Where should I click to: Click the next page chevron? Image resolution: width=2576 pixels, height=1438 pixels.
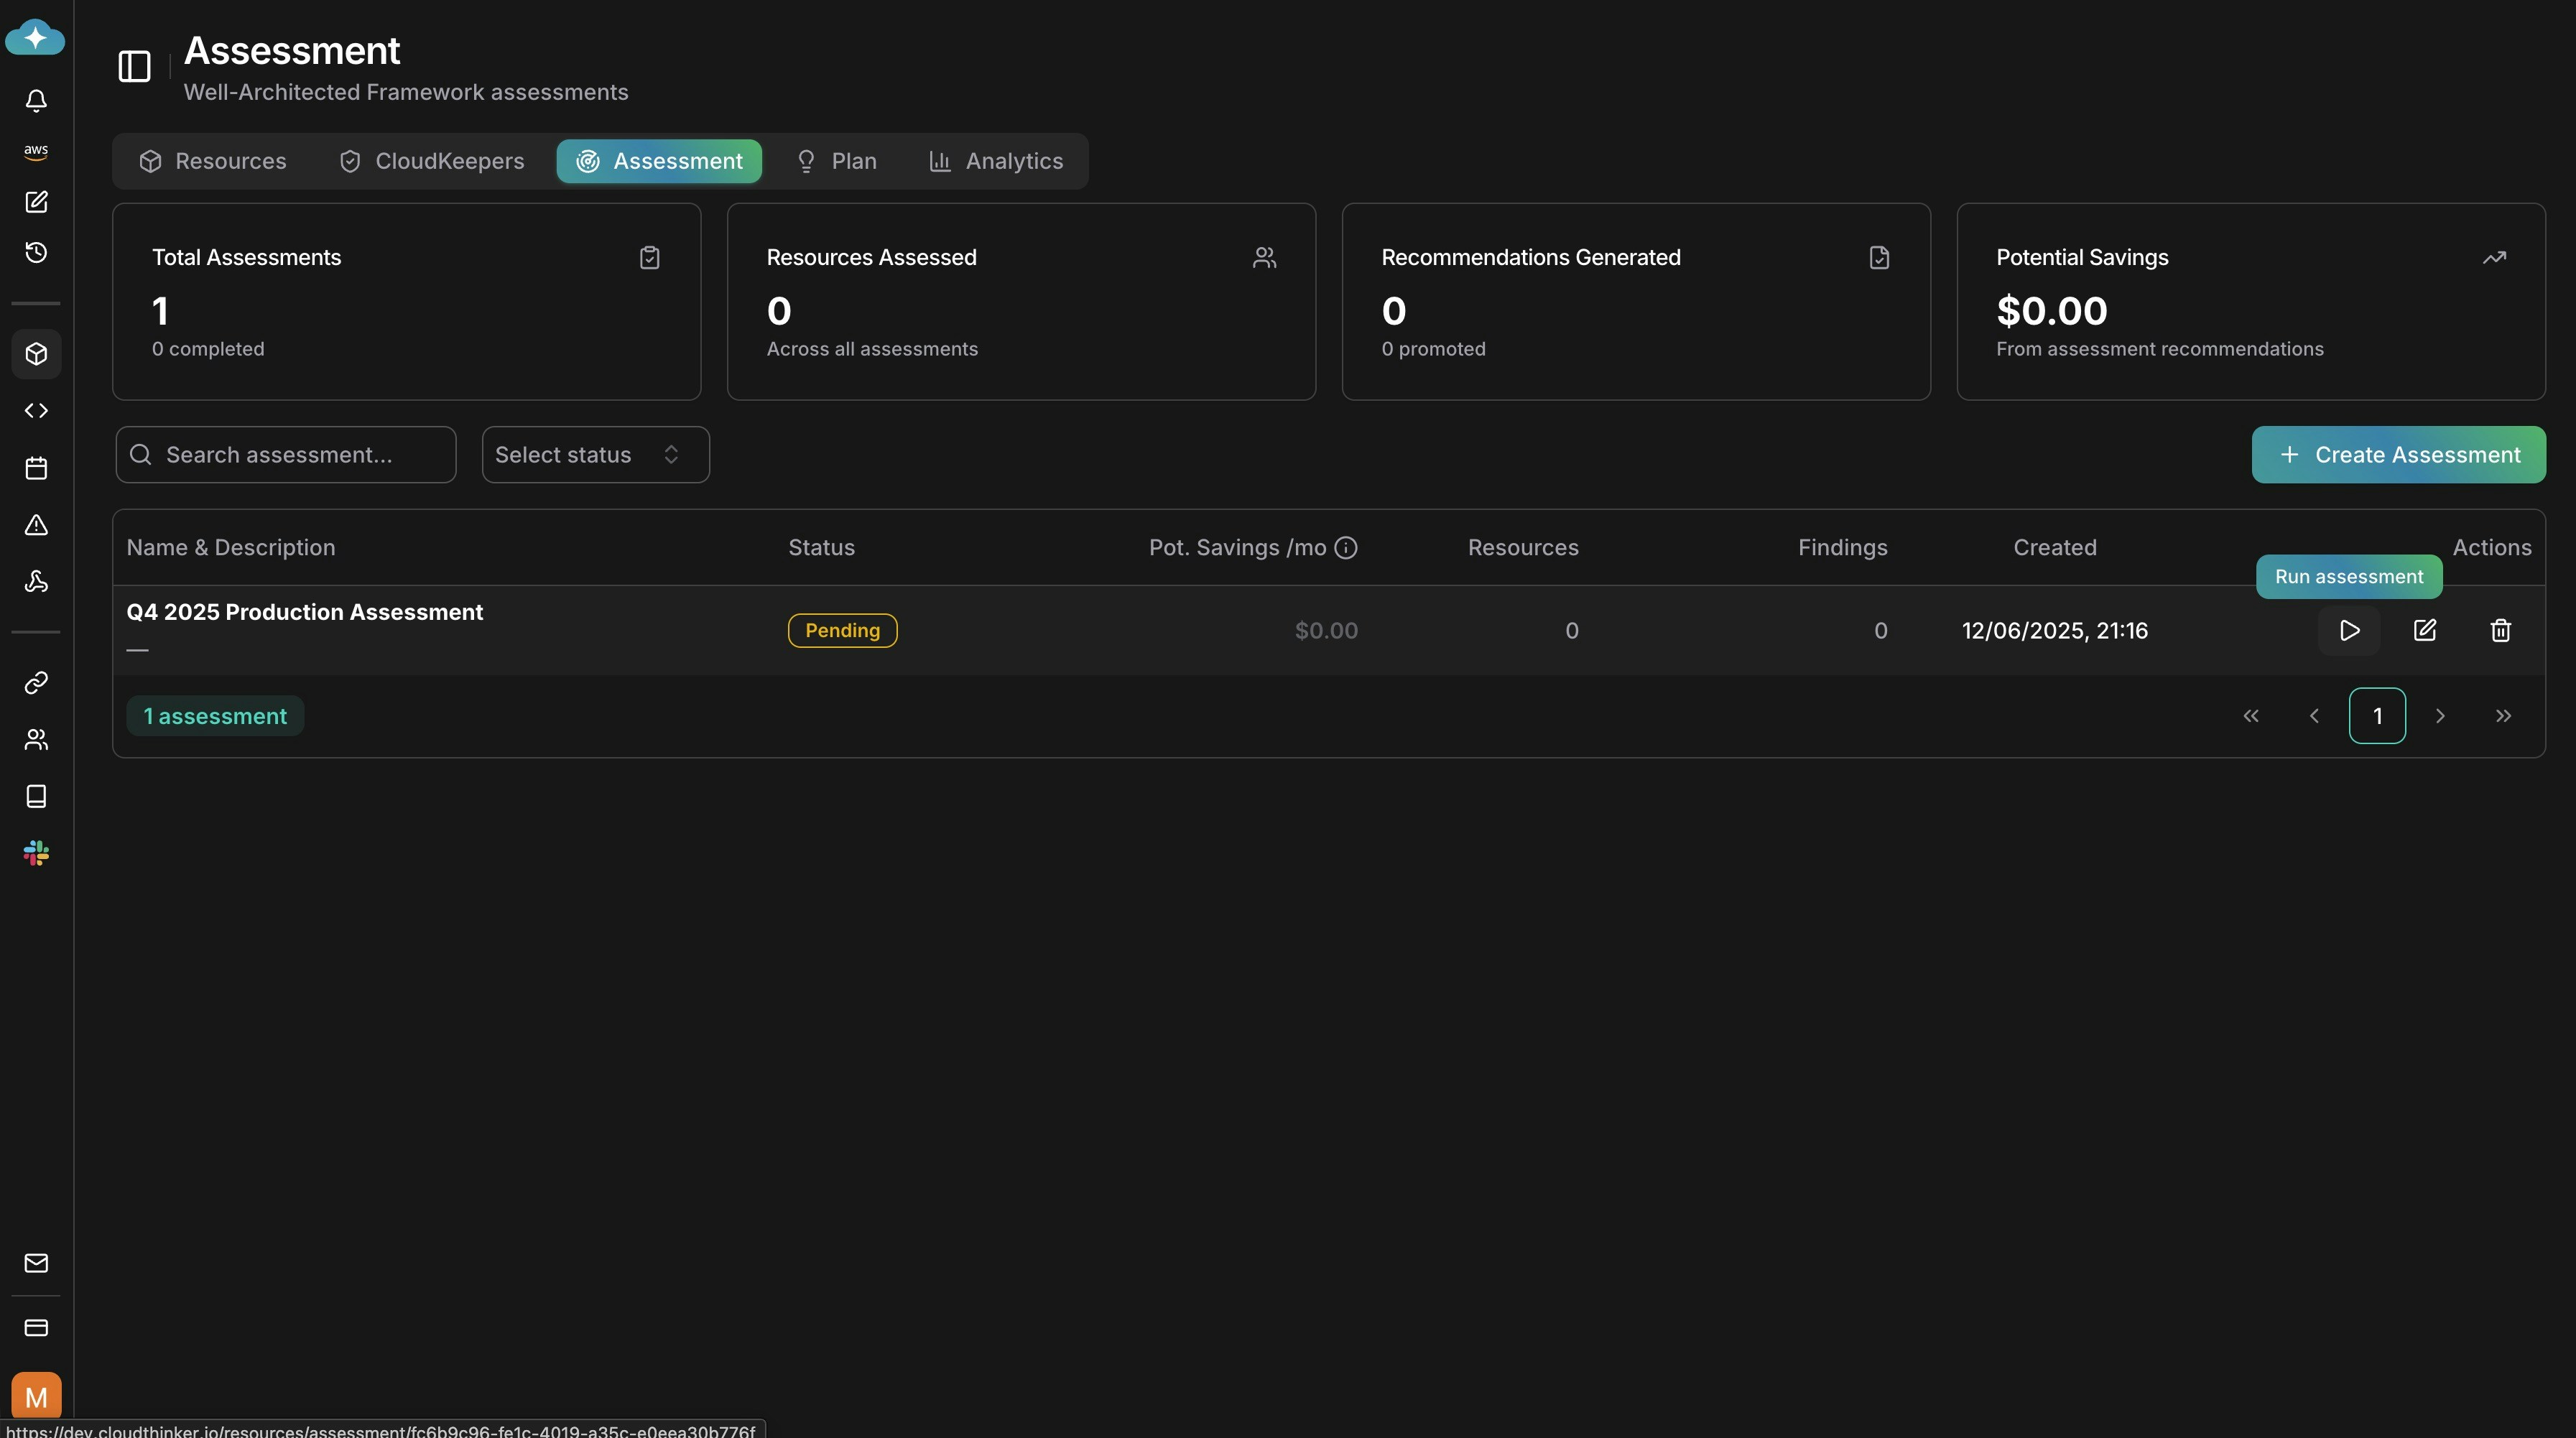pyautogui.click(x=2440, y=715)
